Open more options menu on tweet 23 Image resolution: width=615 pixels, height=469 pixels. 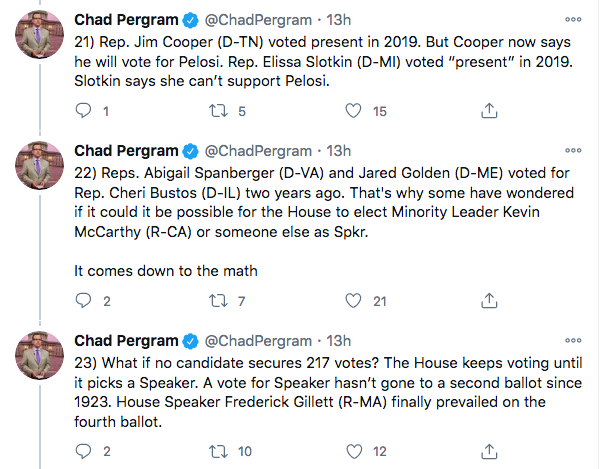[573, 340]
